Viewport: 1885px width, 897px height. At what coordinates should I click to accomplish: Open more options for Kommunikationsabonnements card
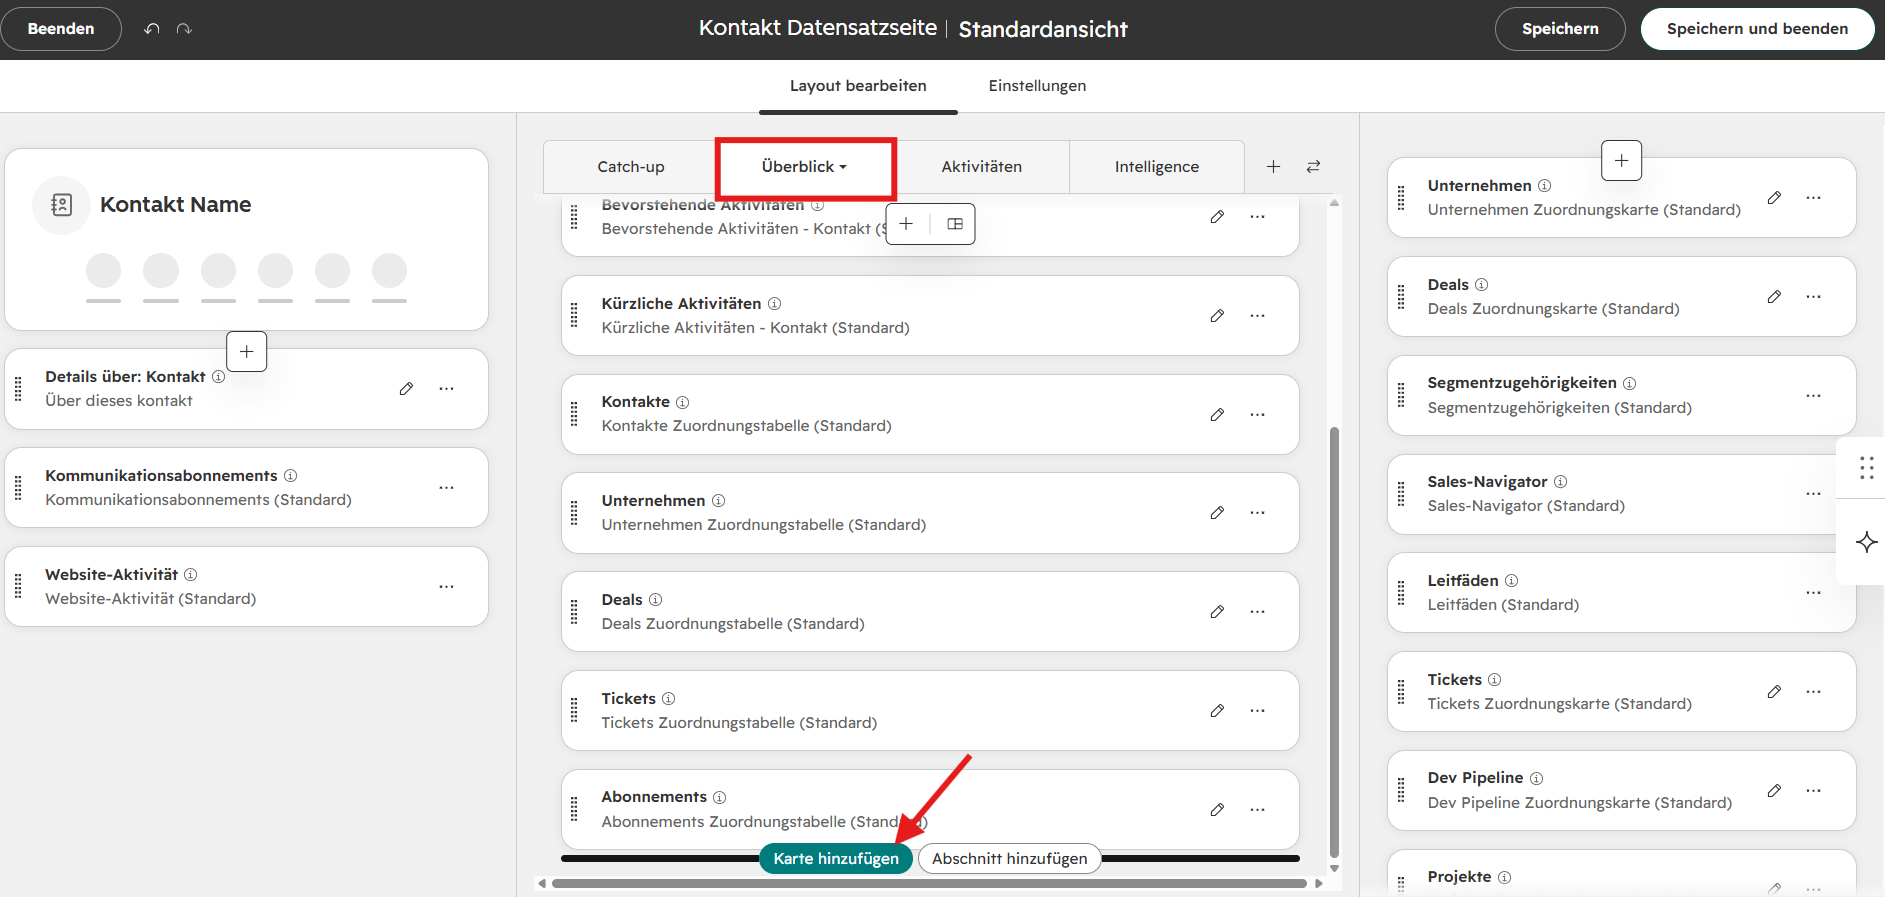[x=446, y=487]
